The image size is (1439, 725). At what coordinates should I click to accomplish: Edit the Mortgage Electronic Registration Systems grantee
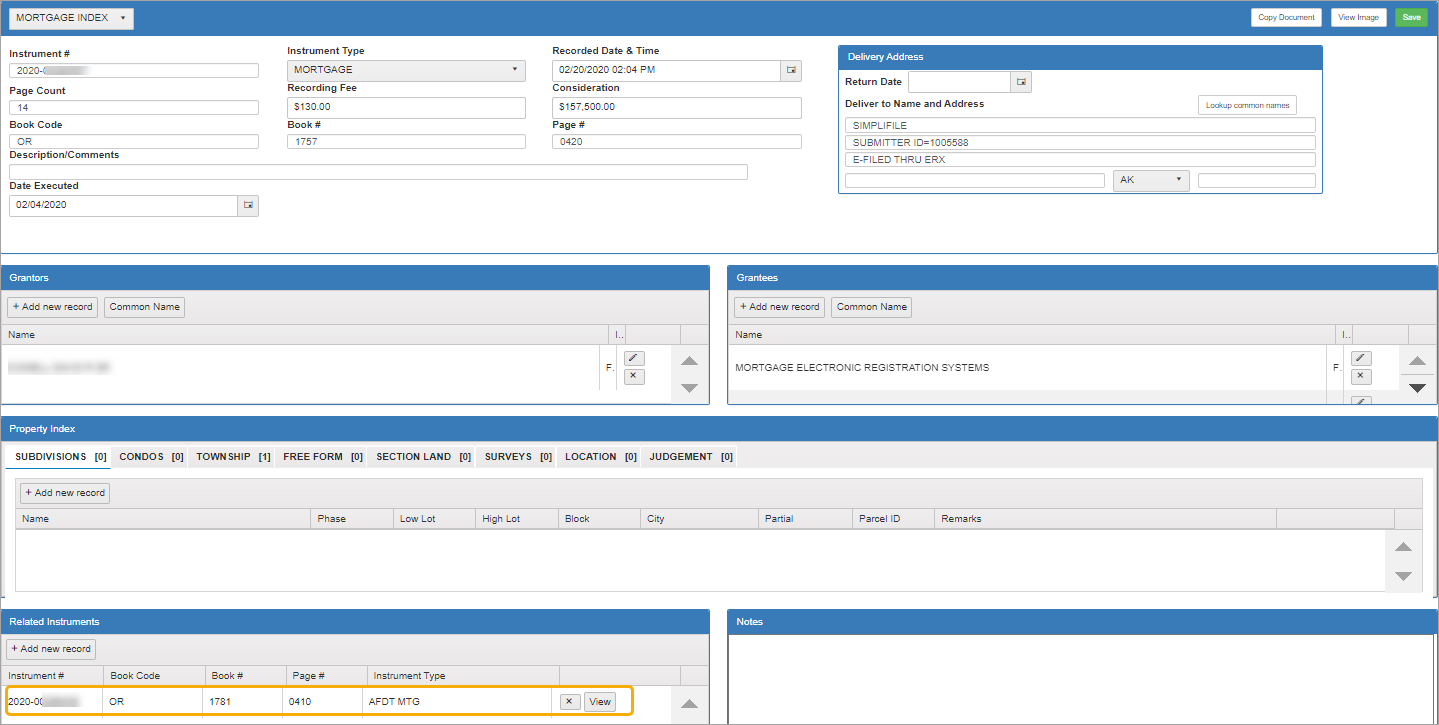[x=1360, y=358]
